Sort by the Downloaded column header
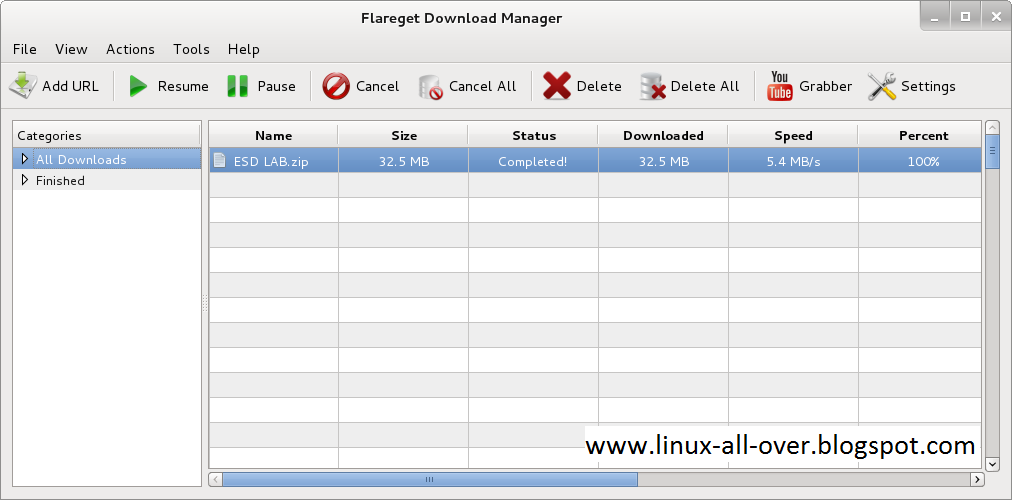The width and height of the screenshot is (1012, 500). (663, 135)
